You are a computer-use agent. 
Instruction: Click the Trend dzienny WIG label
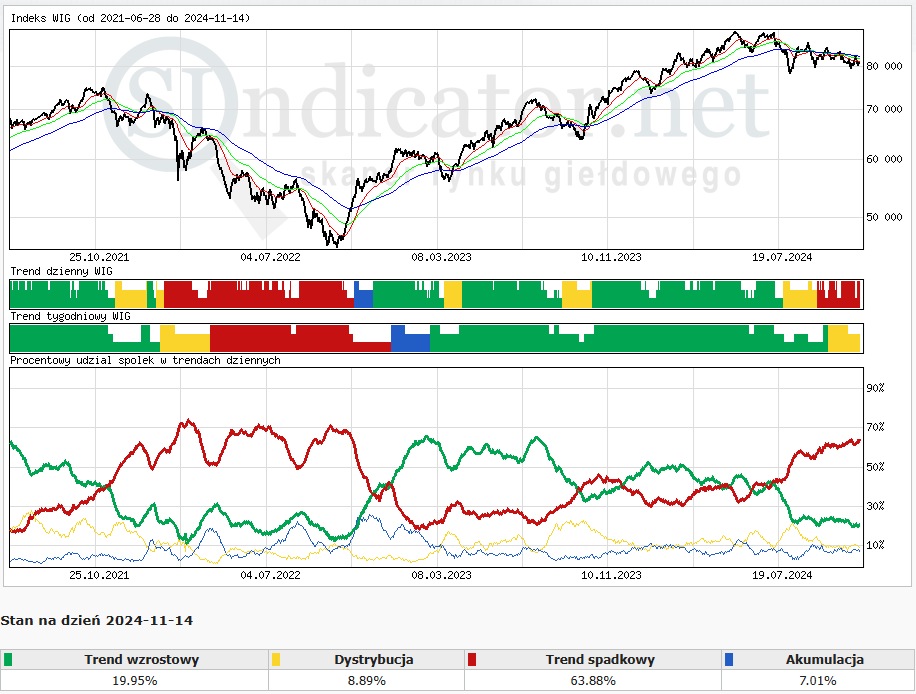pyautogui.click(x=62, y=271)
